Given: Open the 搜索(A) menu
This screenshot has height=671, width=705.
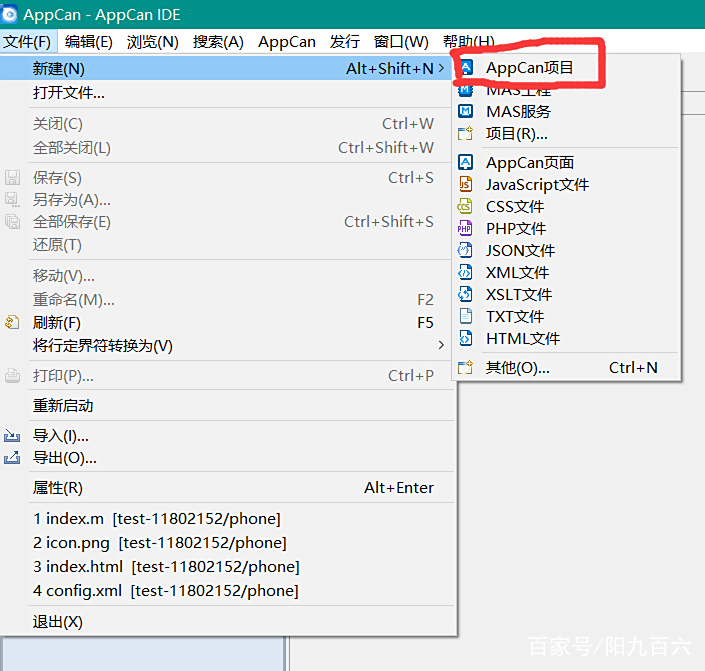Looking at the screenshot, I should pyautogui.click(x=218, y=42).
